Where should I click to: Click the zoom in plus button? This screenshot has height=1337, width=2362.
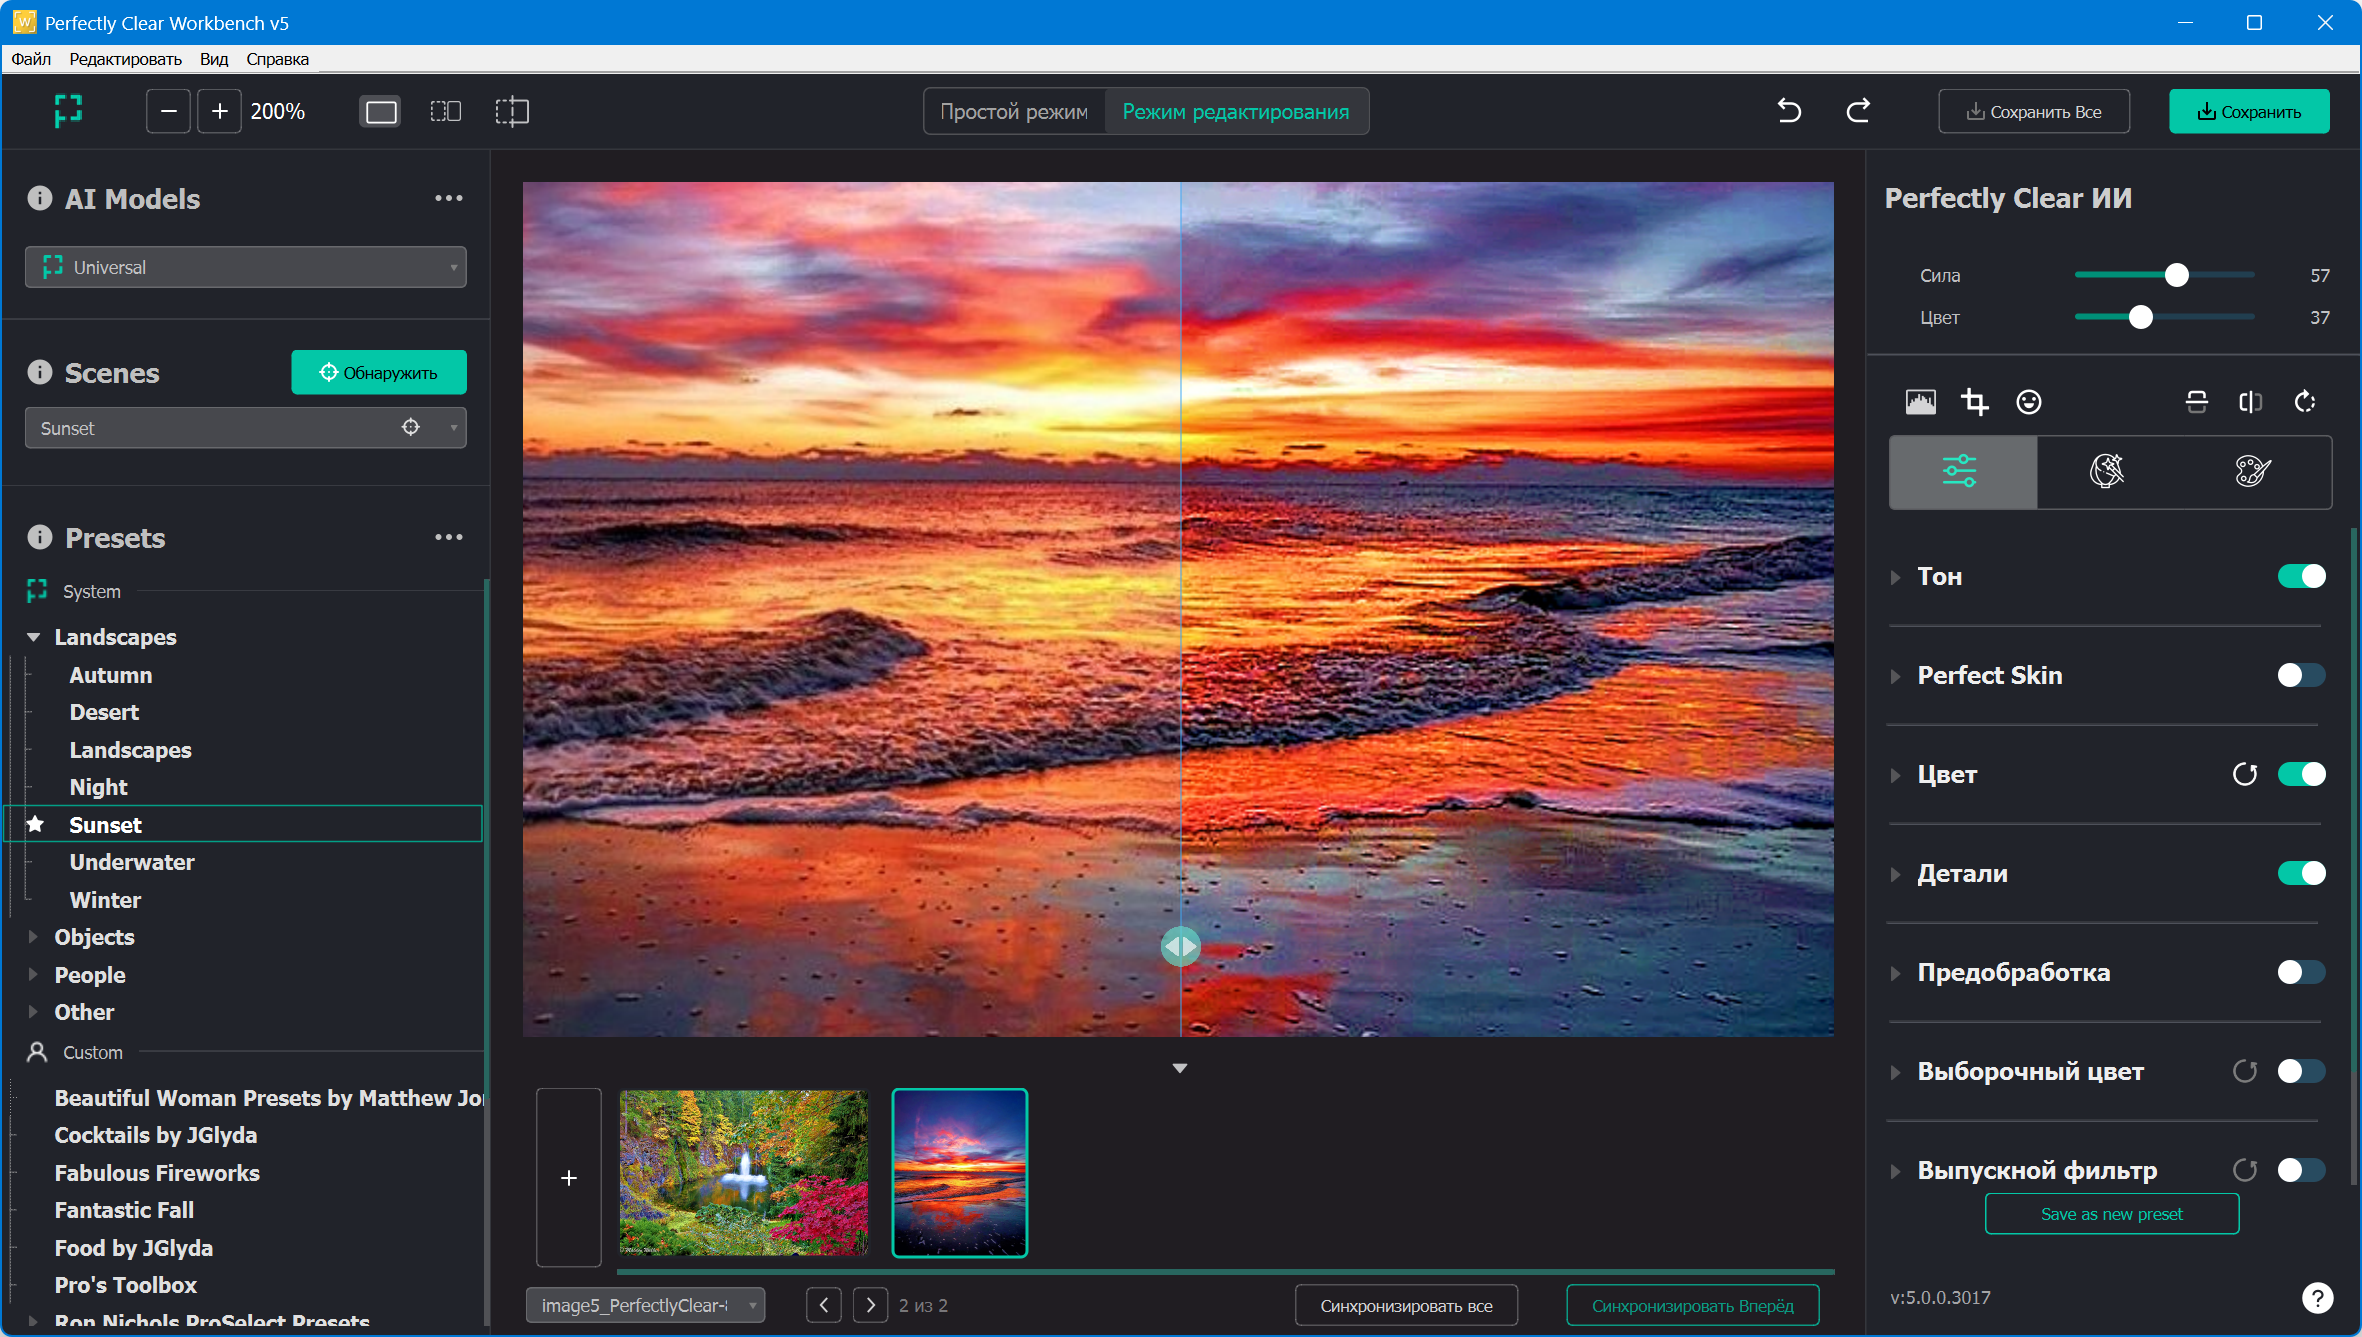coord(219,111)
